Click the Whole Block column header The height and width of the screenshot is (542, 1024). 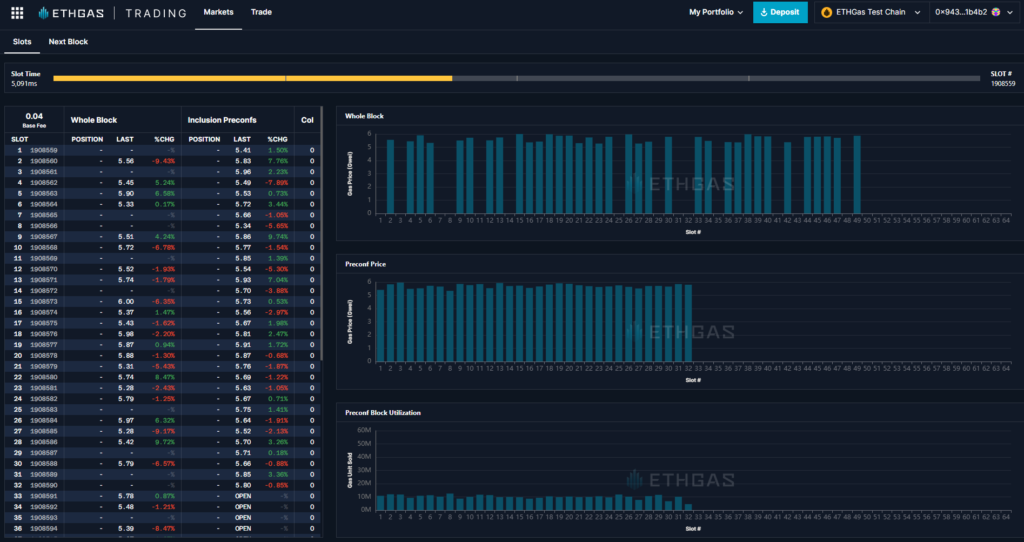pyautogui.click(x=95, y=120)
